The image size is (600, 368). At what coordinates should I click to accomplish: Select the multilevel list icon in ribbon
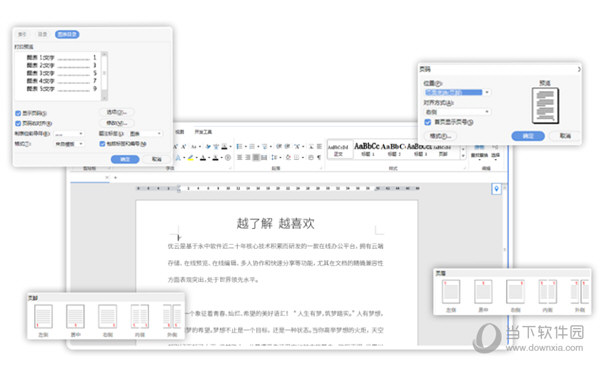(x=264, y=147)
